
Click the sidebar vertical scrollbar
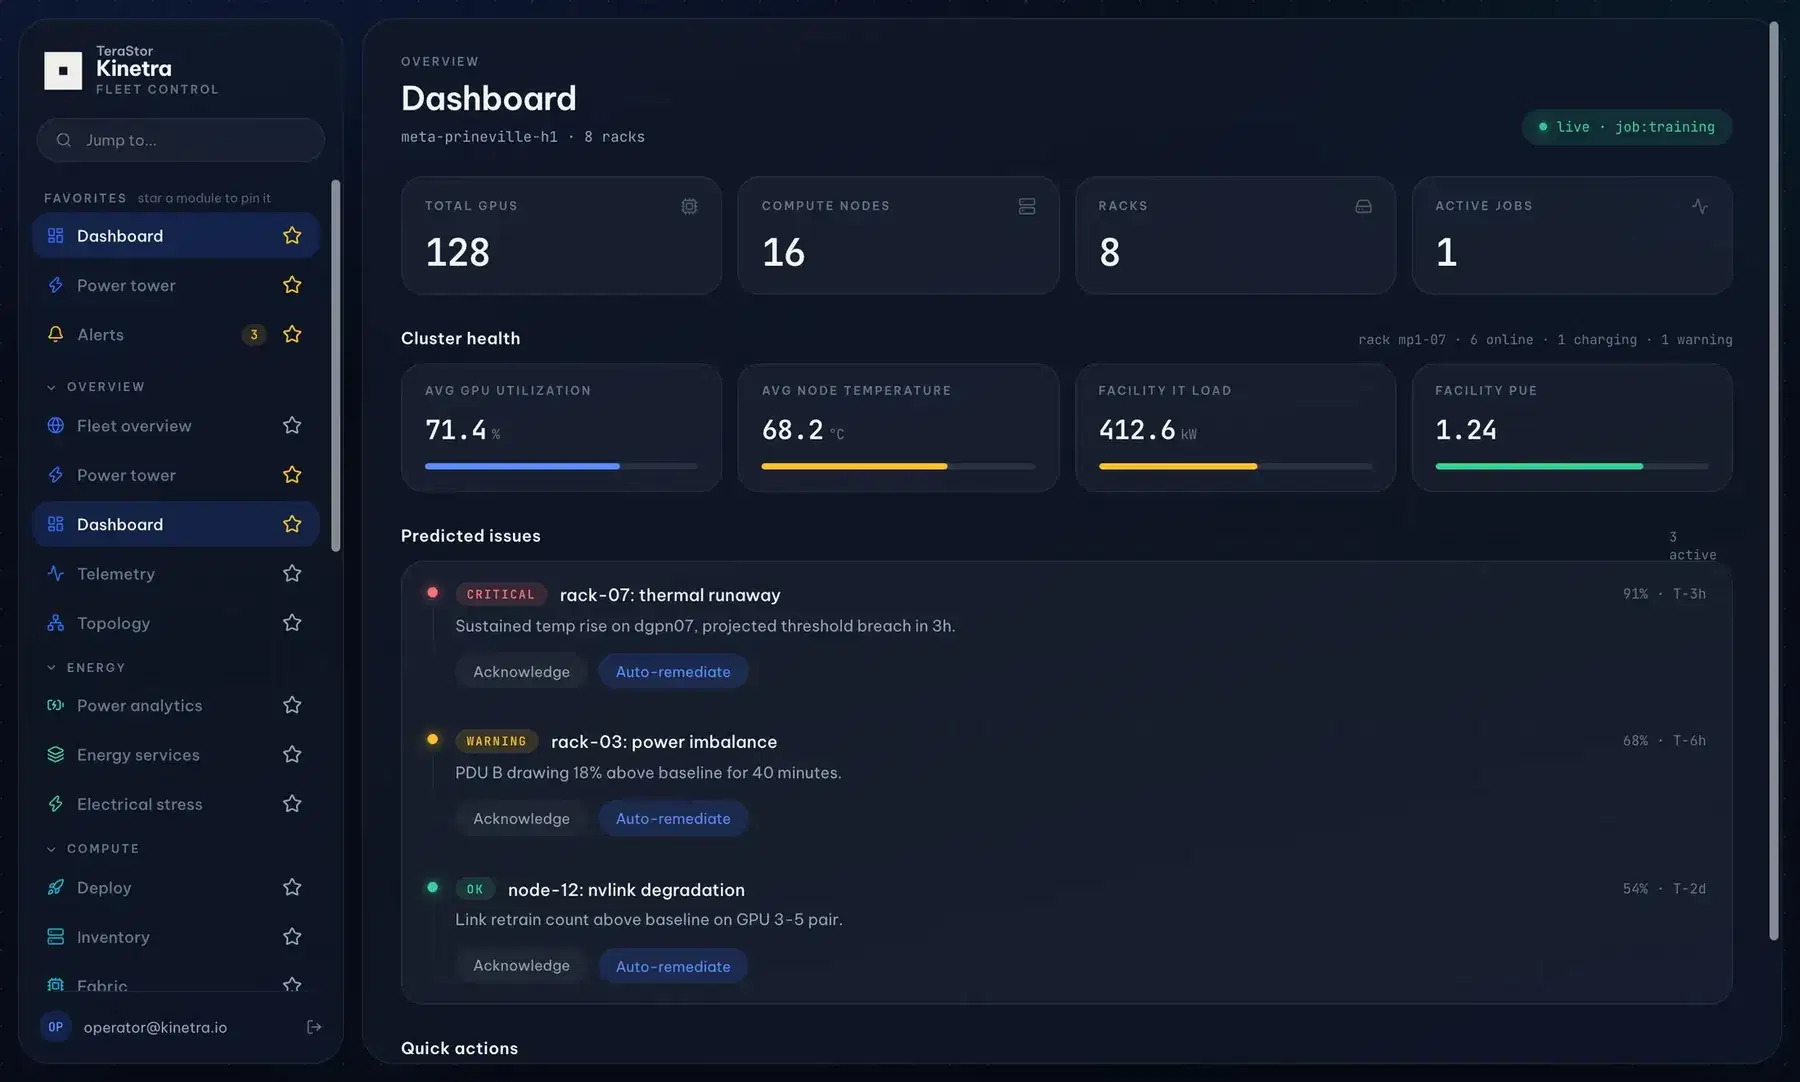(336, 365)
